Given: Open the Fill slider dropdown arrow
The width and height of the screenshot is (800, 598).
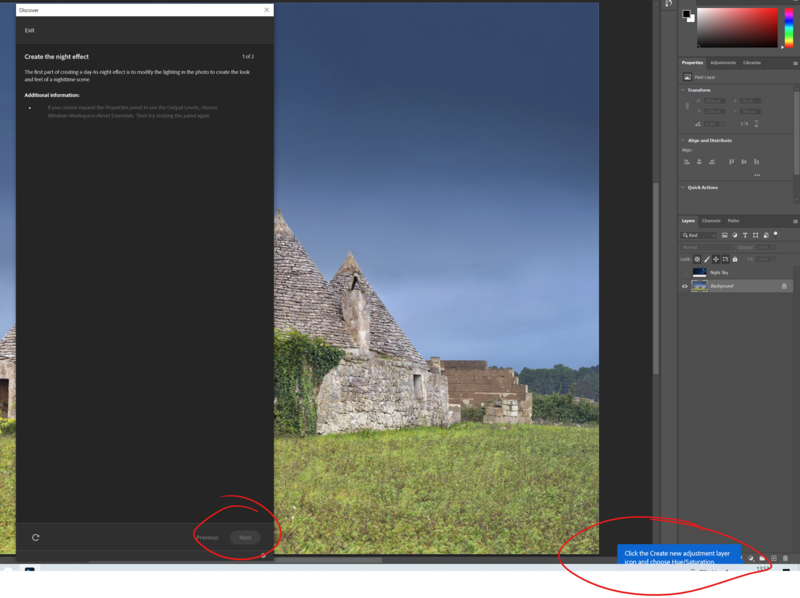Looking at the screenshot, I should click(x=773, y=259).
